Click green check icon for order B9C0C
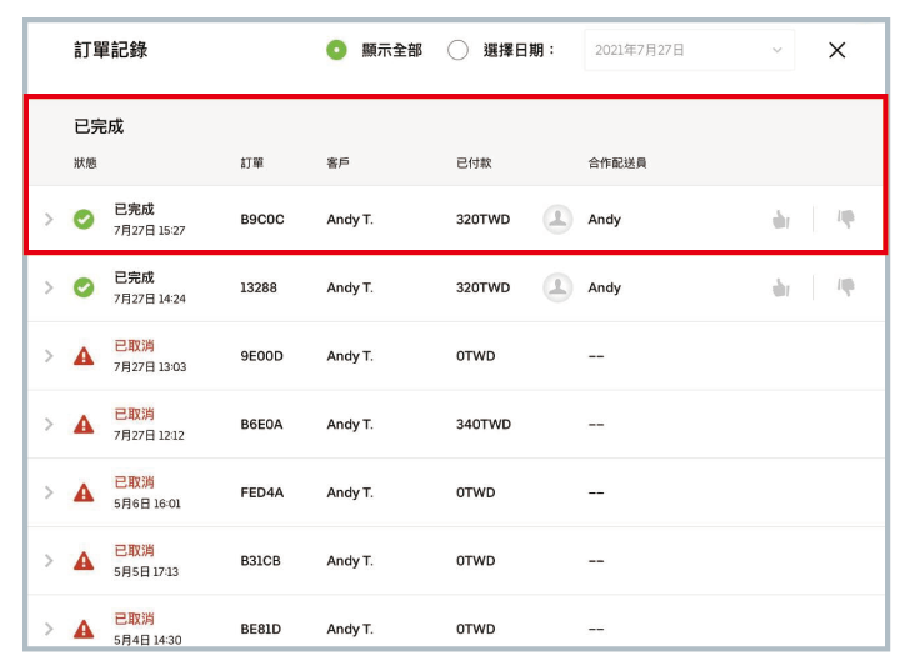This screenshot has width=906, height=665. pyautogui.click(x=84, y=220)
